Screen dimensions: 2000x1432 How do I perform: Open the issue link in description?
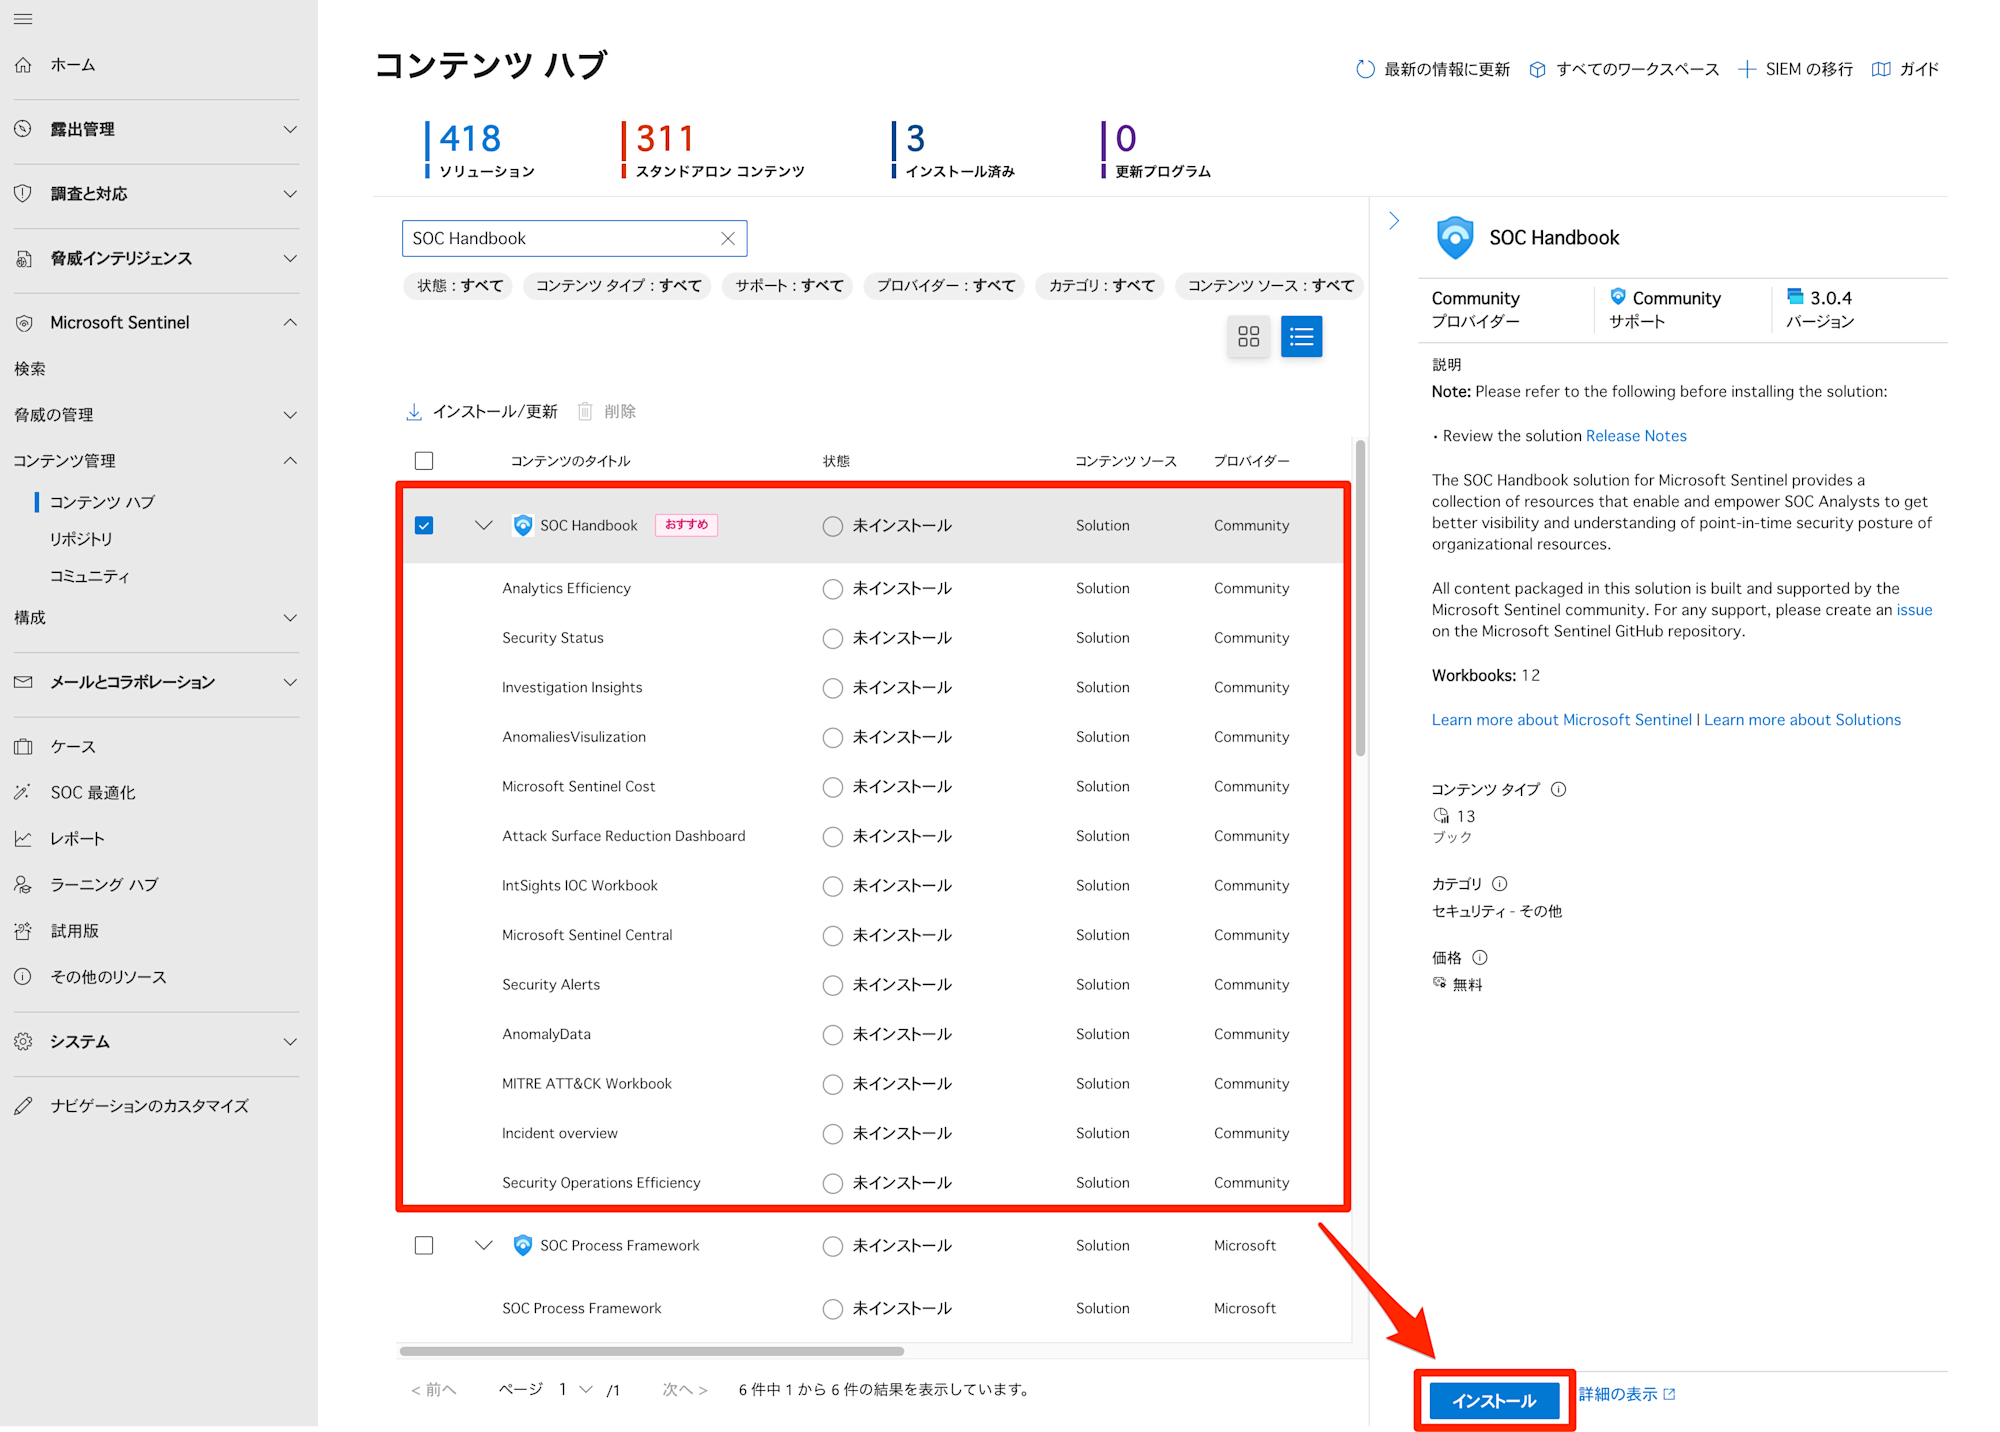1914,610
